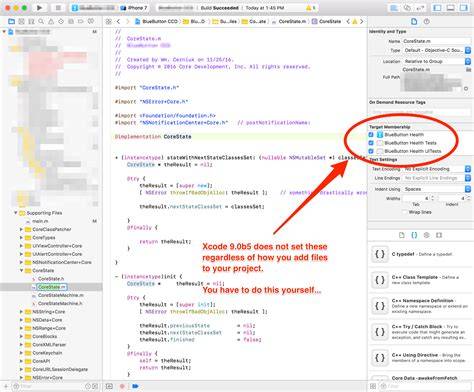474x392 pixels.
Task: Collapse the Supporting Files group
Action: click(15, 213)
